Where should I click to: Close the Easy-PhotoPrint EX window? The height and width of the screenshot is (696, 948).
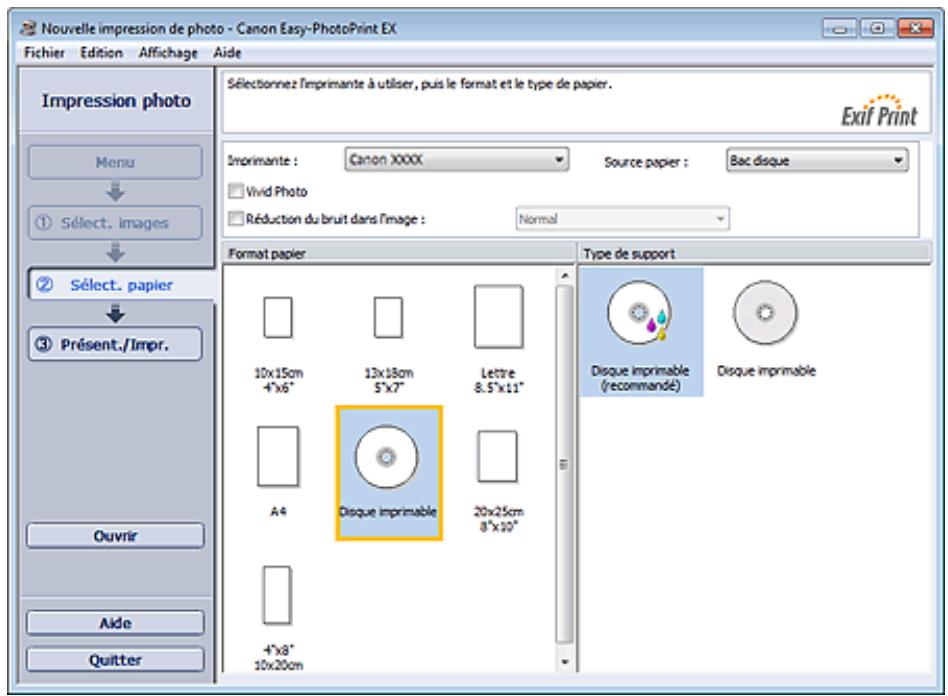tap(915, 28)
